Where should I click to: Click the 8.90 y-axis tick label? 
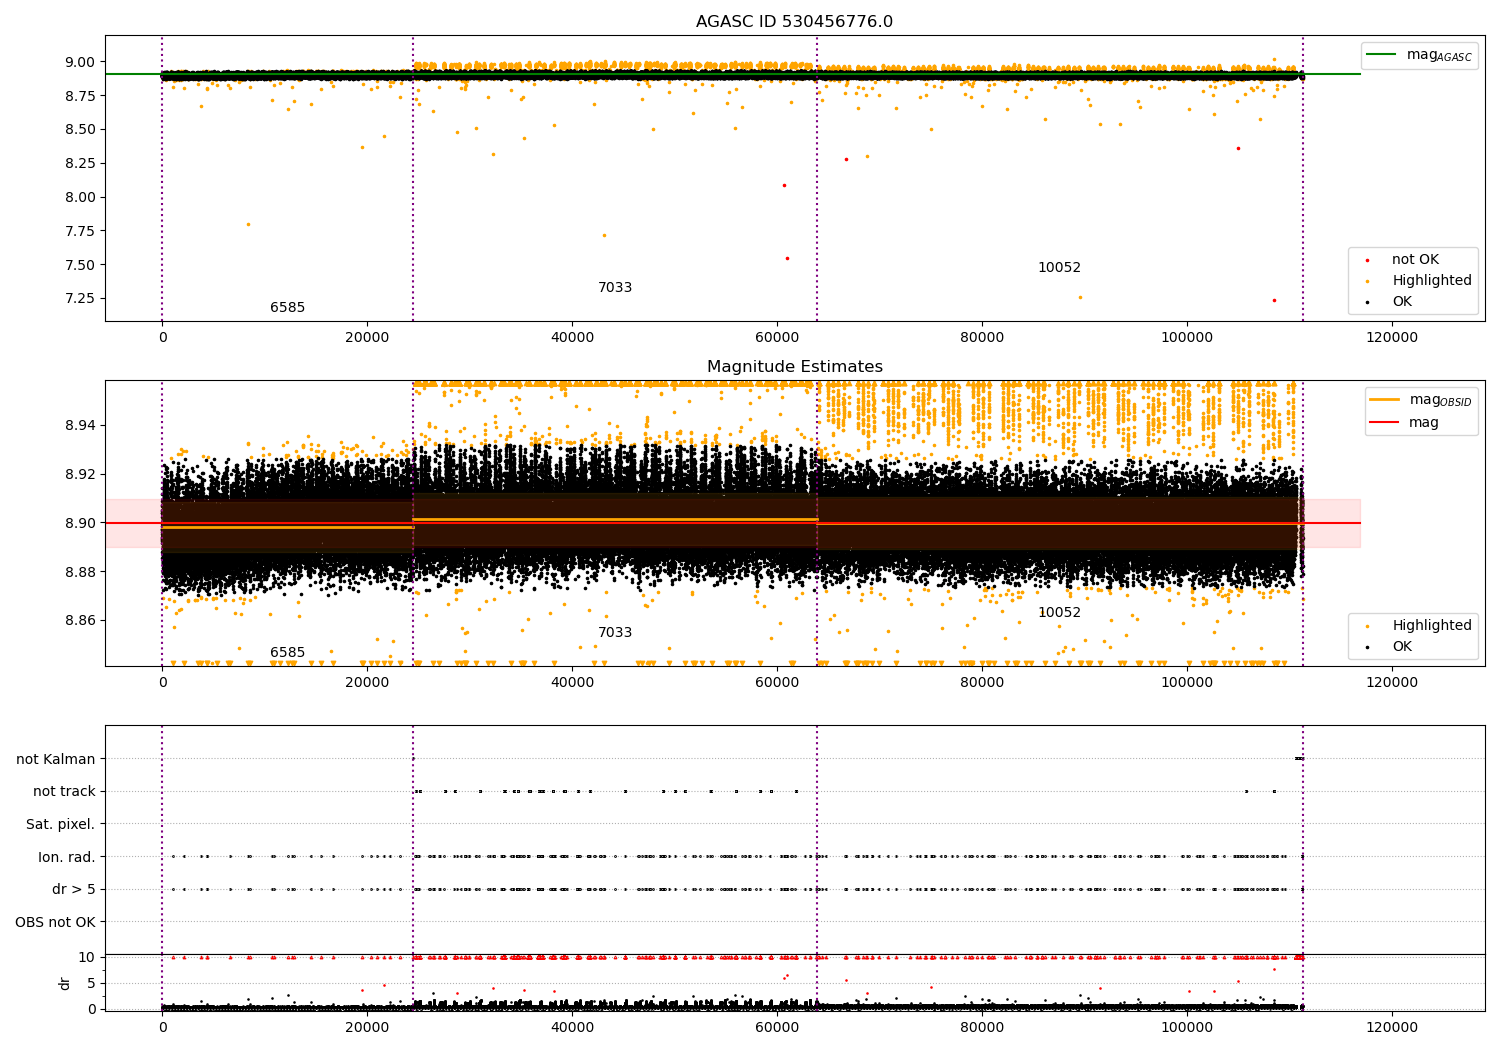tap(80, 523)
